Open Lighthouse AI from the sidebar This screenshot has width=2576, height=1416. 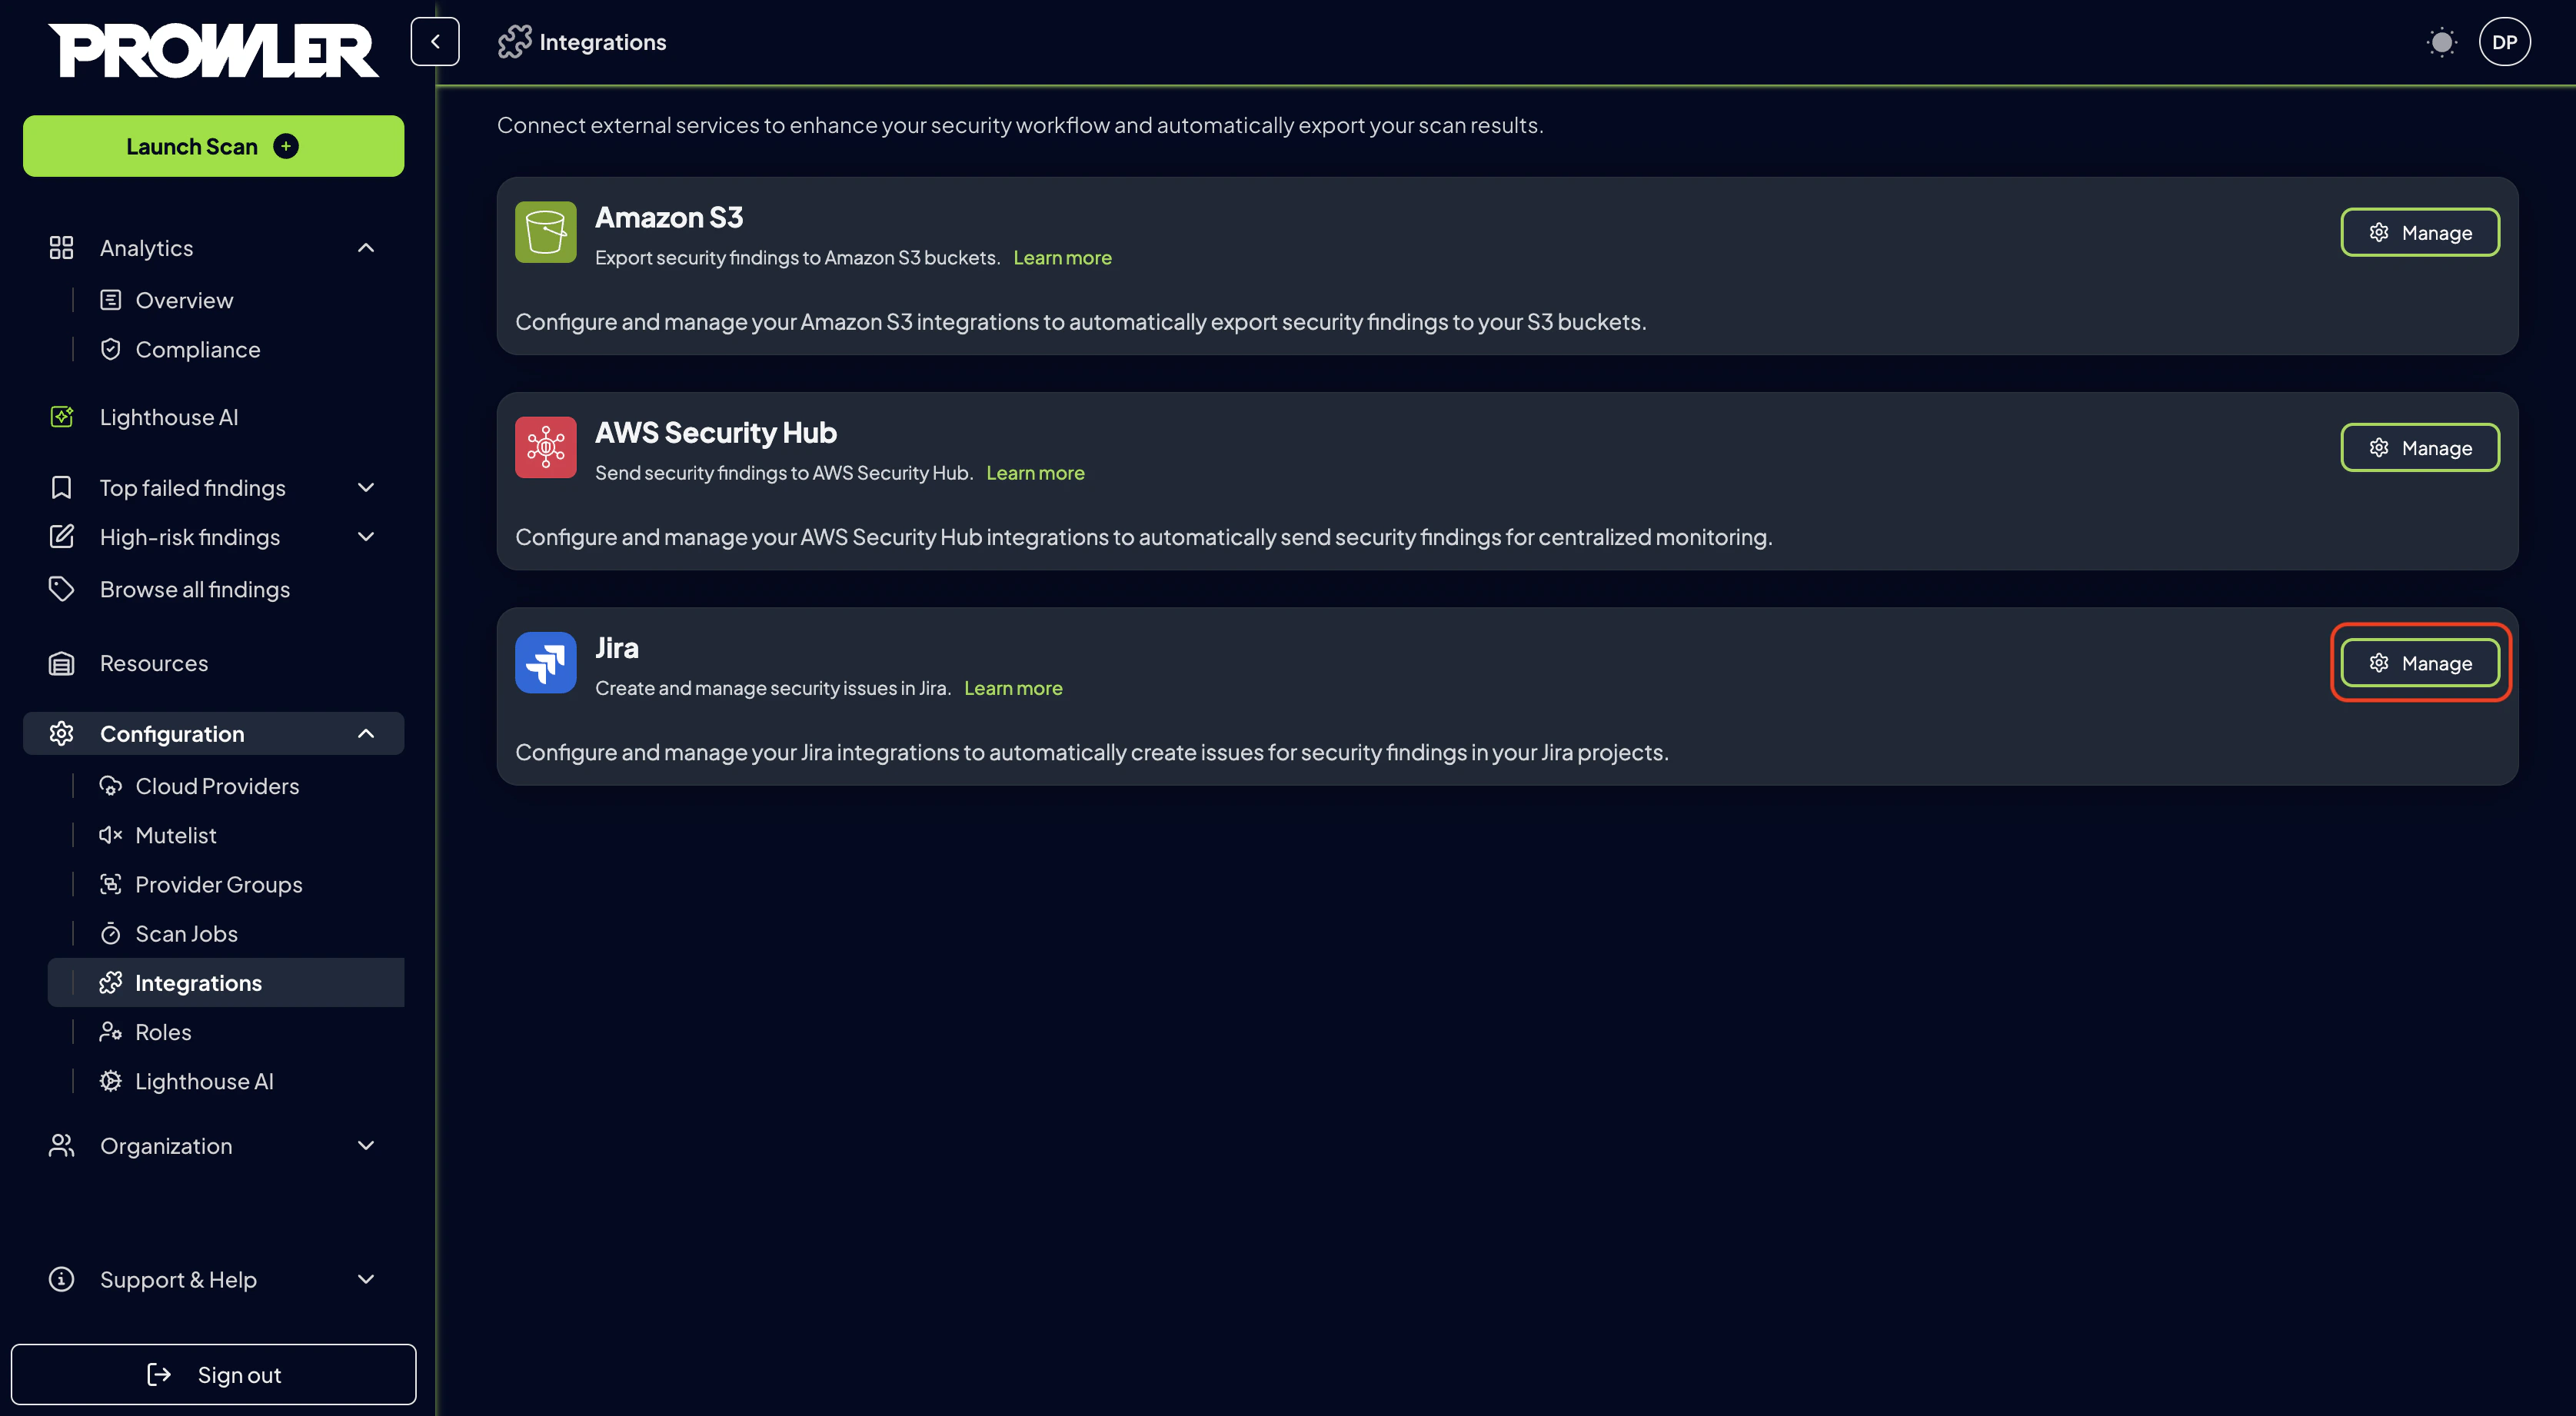tap(169, 417)
